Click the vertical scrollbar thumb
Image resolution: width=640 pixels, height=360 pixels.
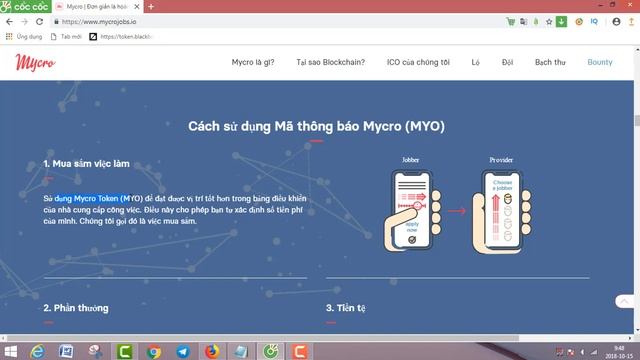637,121
